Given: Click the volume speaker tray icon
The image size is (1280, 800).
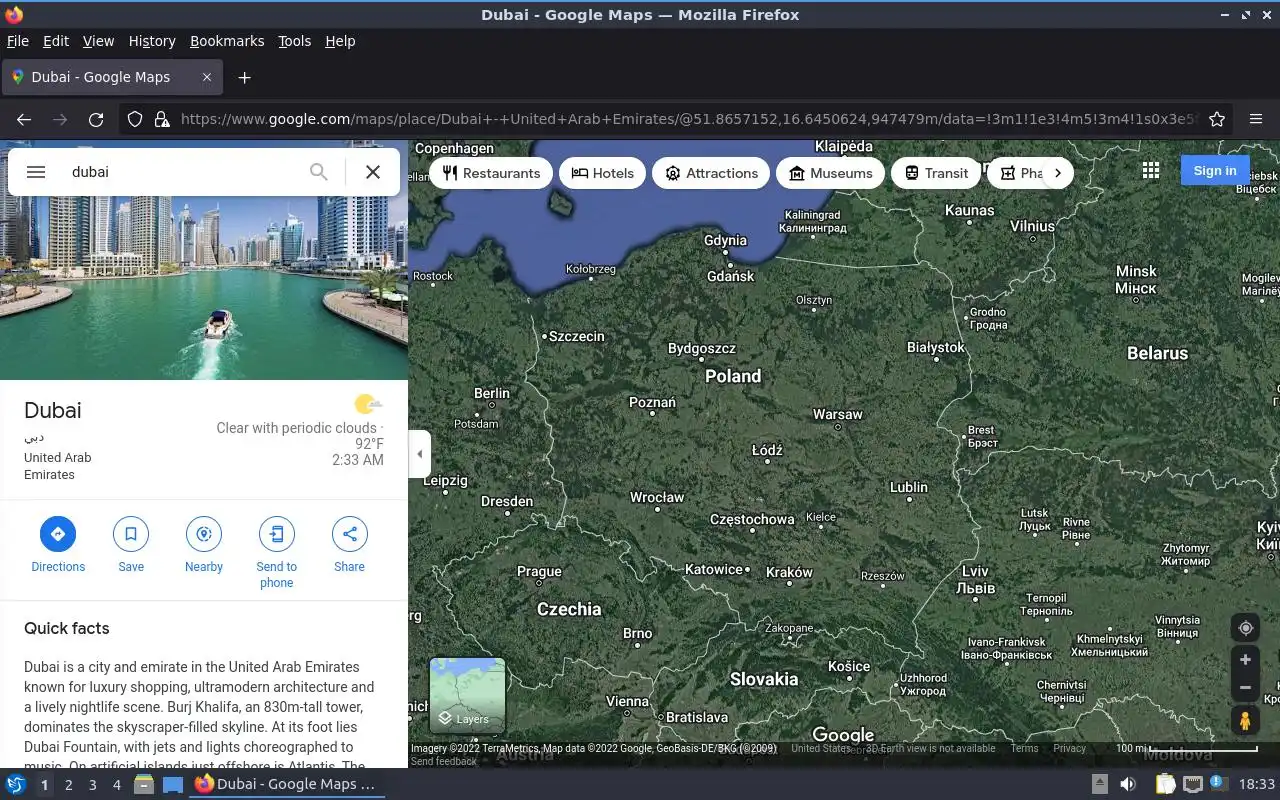Looking at the screenshot, I should [1128, 784].
